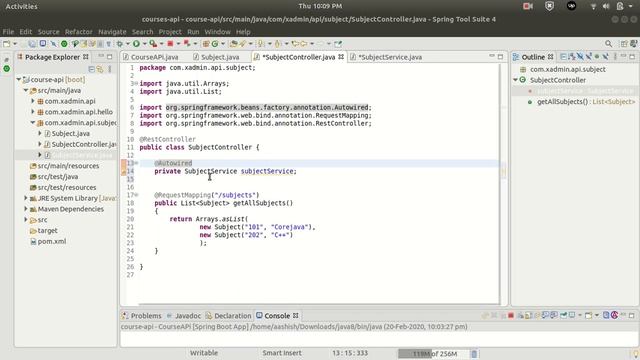Select the target folder in Package Explorer

pos(47,231)
